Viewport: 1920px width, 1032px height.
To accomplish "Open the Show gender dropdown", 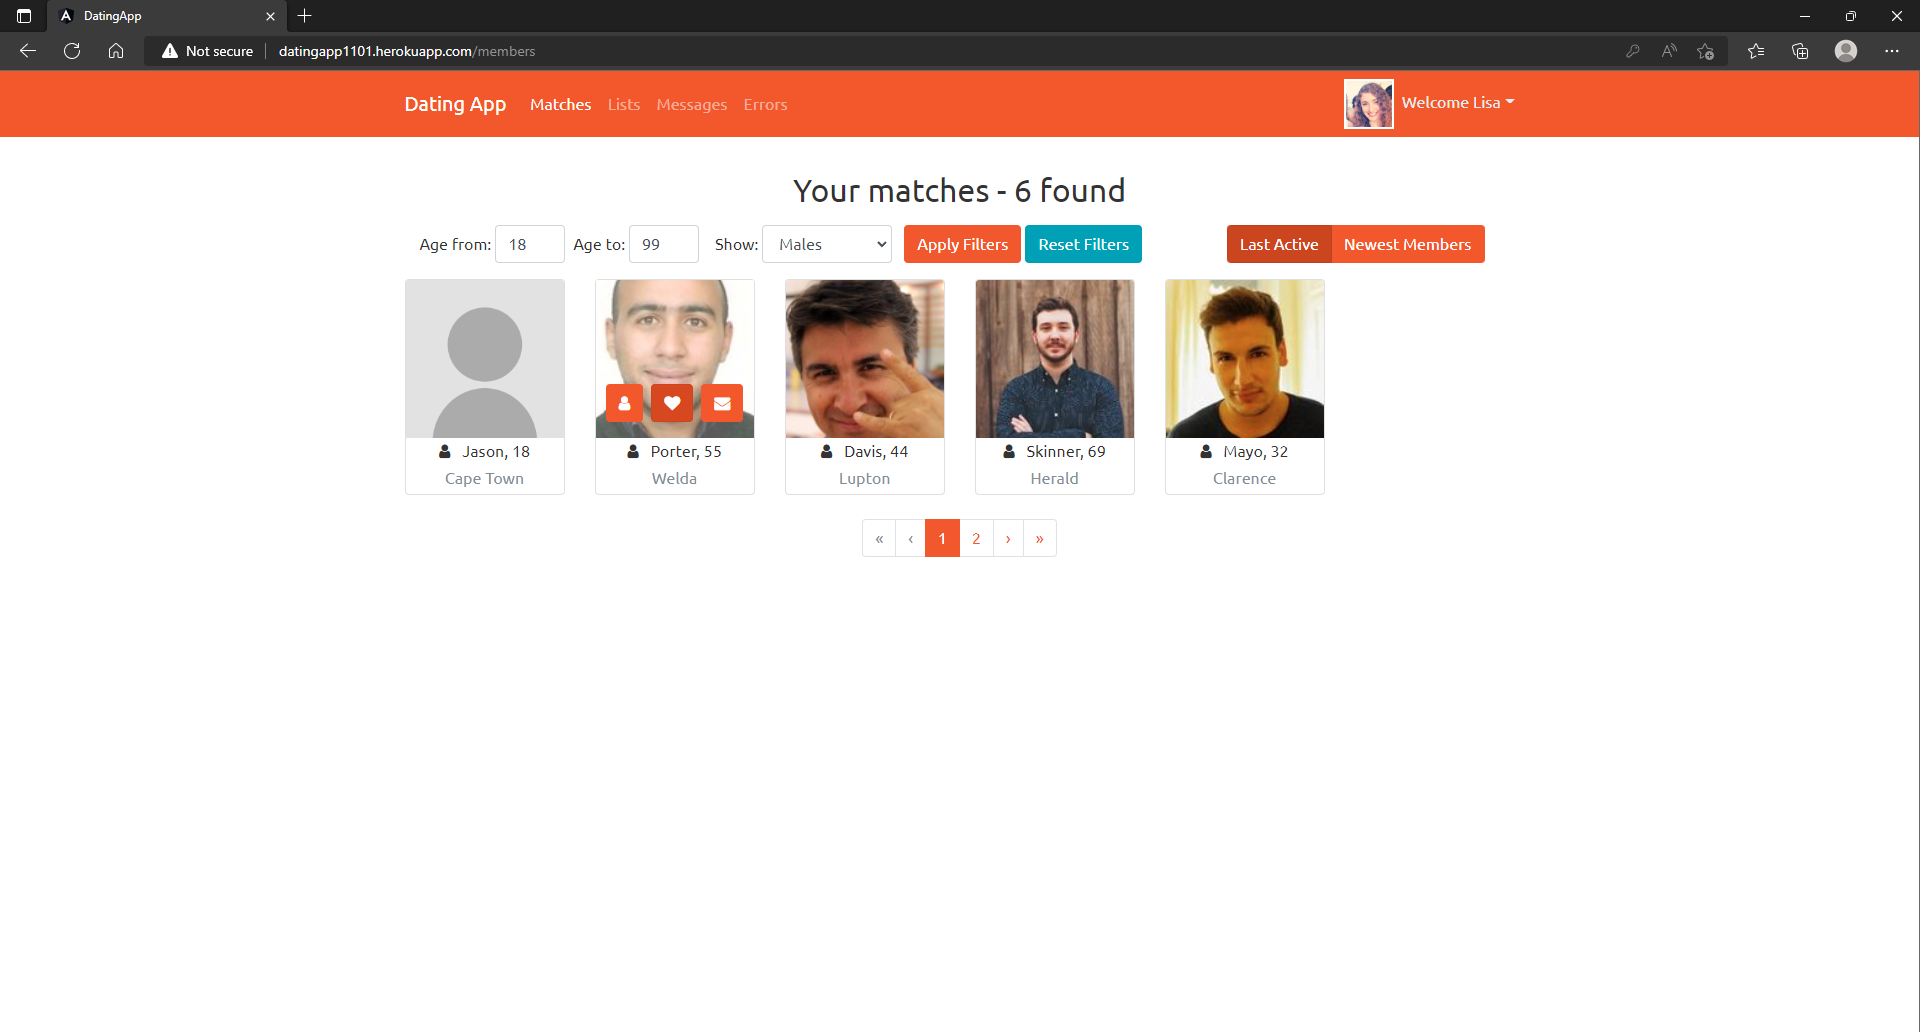I will click(826, 244).
